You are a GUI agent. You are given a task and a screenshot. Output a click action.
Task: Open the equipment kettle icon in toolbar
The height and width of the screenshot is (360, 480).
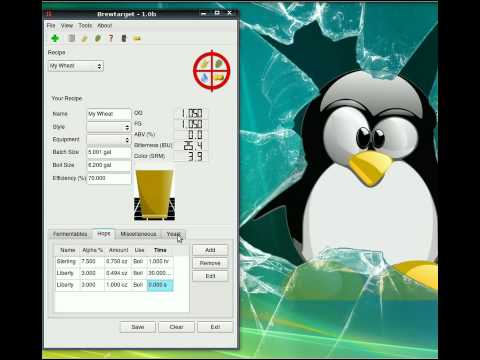(71, 38)
